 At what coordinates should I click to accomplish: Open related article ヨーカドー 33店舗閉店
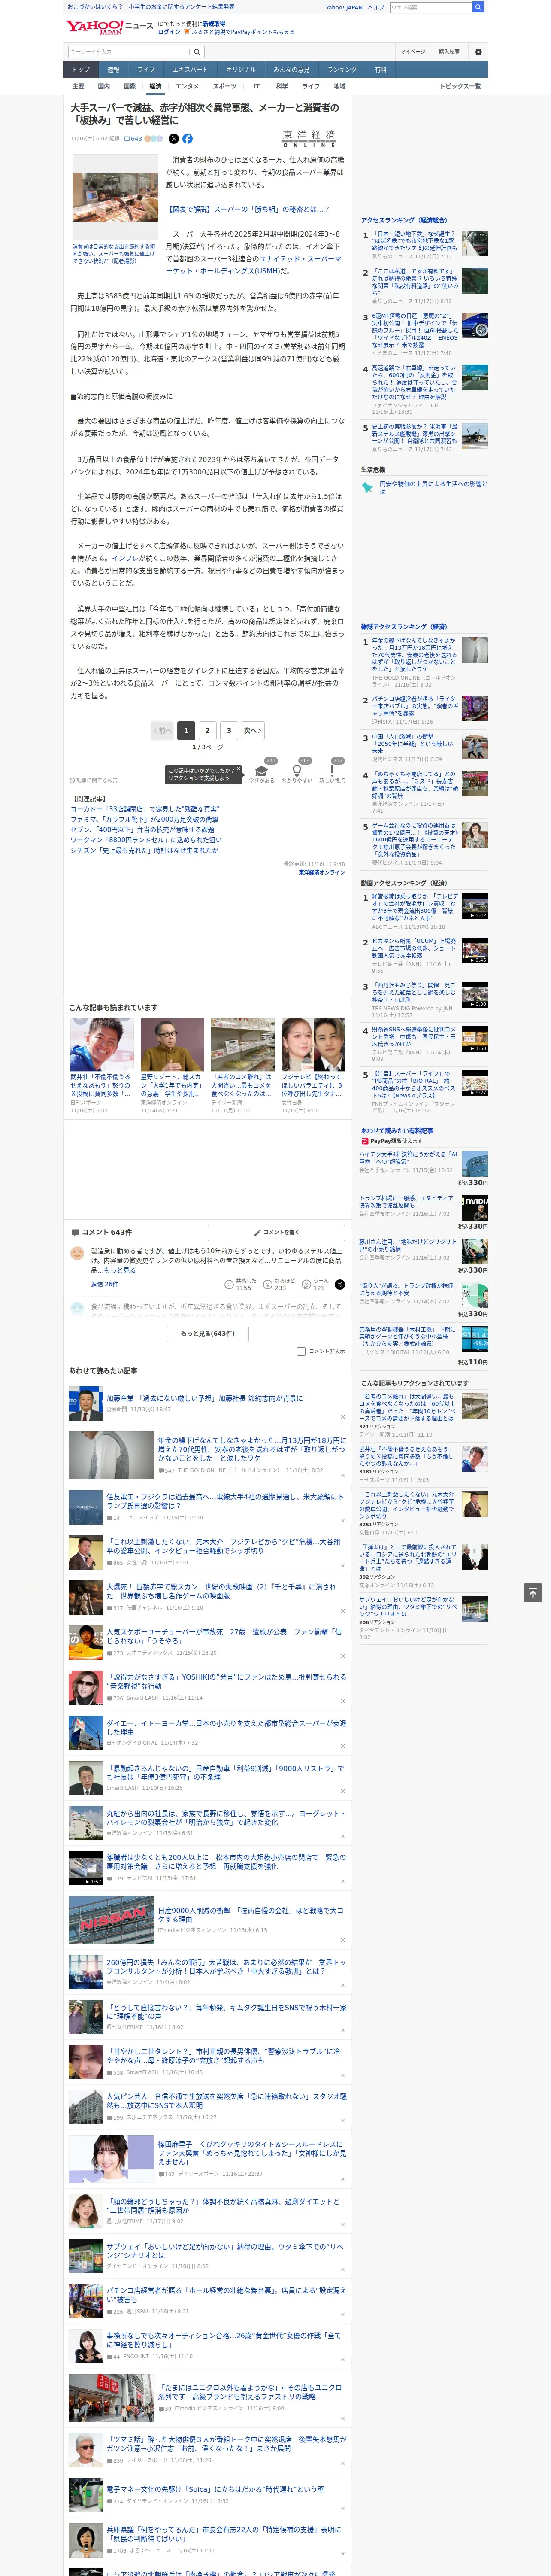point(145,809)
